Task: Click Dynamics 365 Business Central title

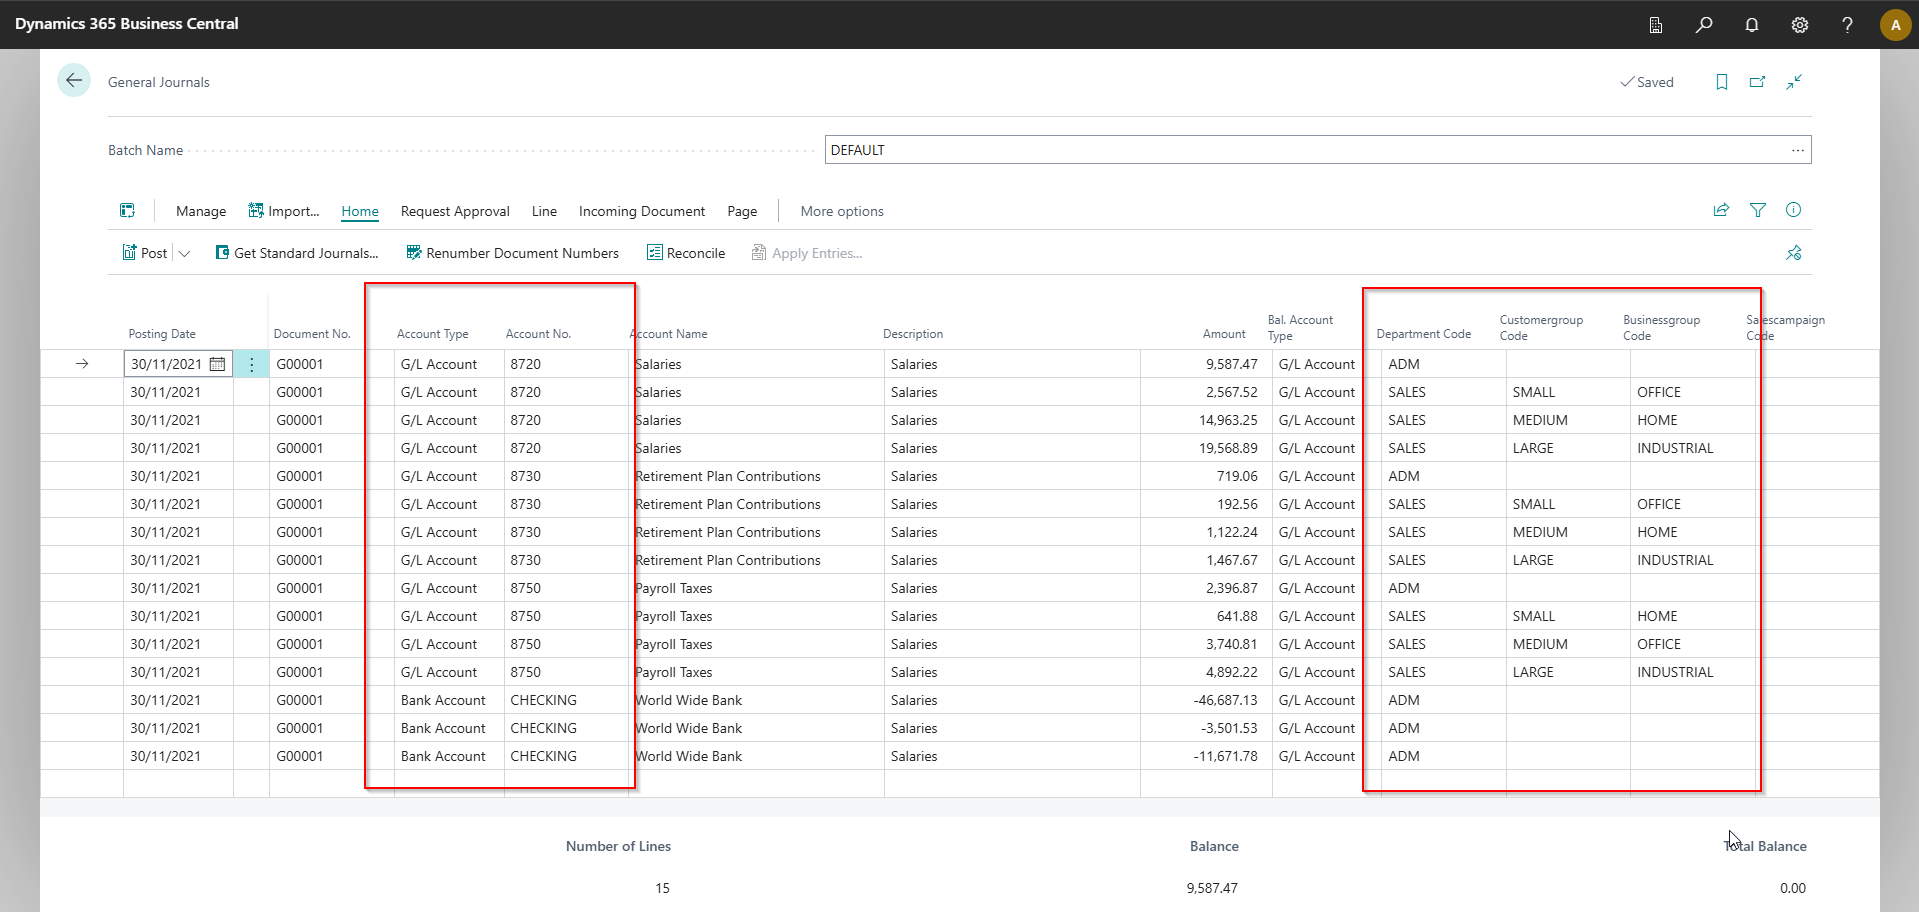Action: click(x=127, y=24)
